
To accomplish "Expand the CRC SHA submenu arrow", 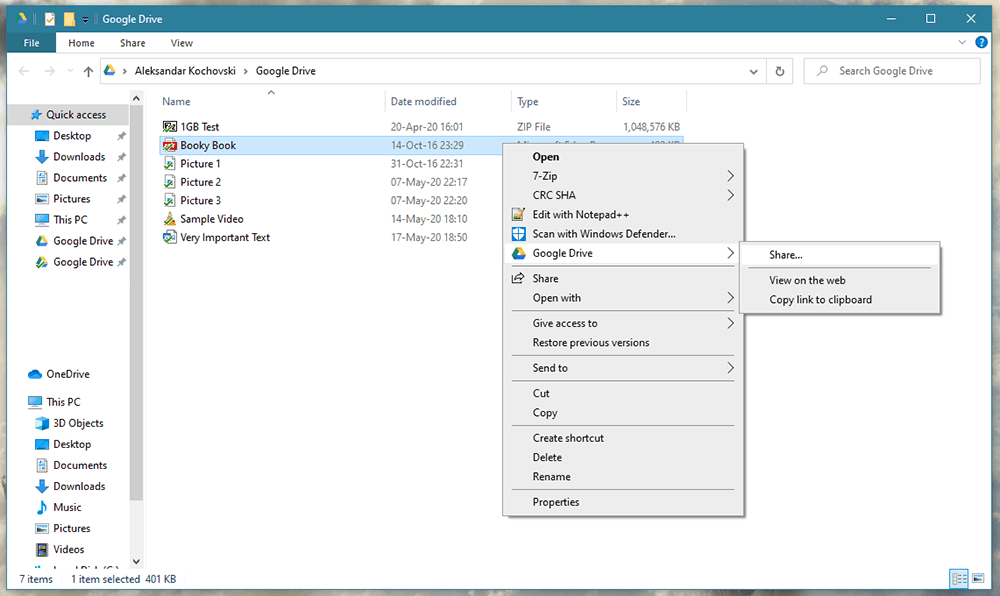I will click(x=730, y=195).
